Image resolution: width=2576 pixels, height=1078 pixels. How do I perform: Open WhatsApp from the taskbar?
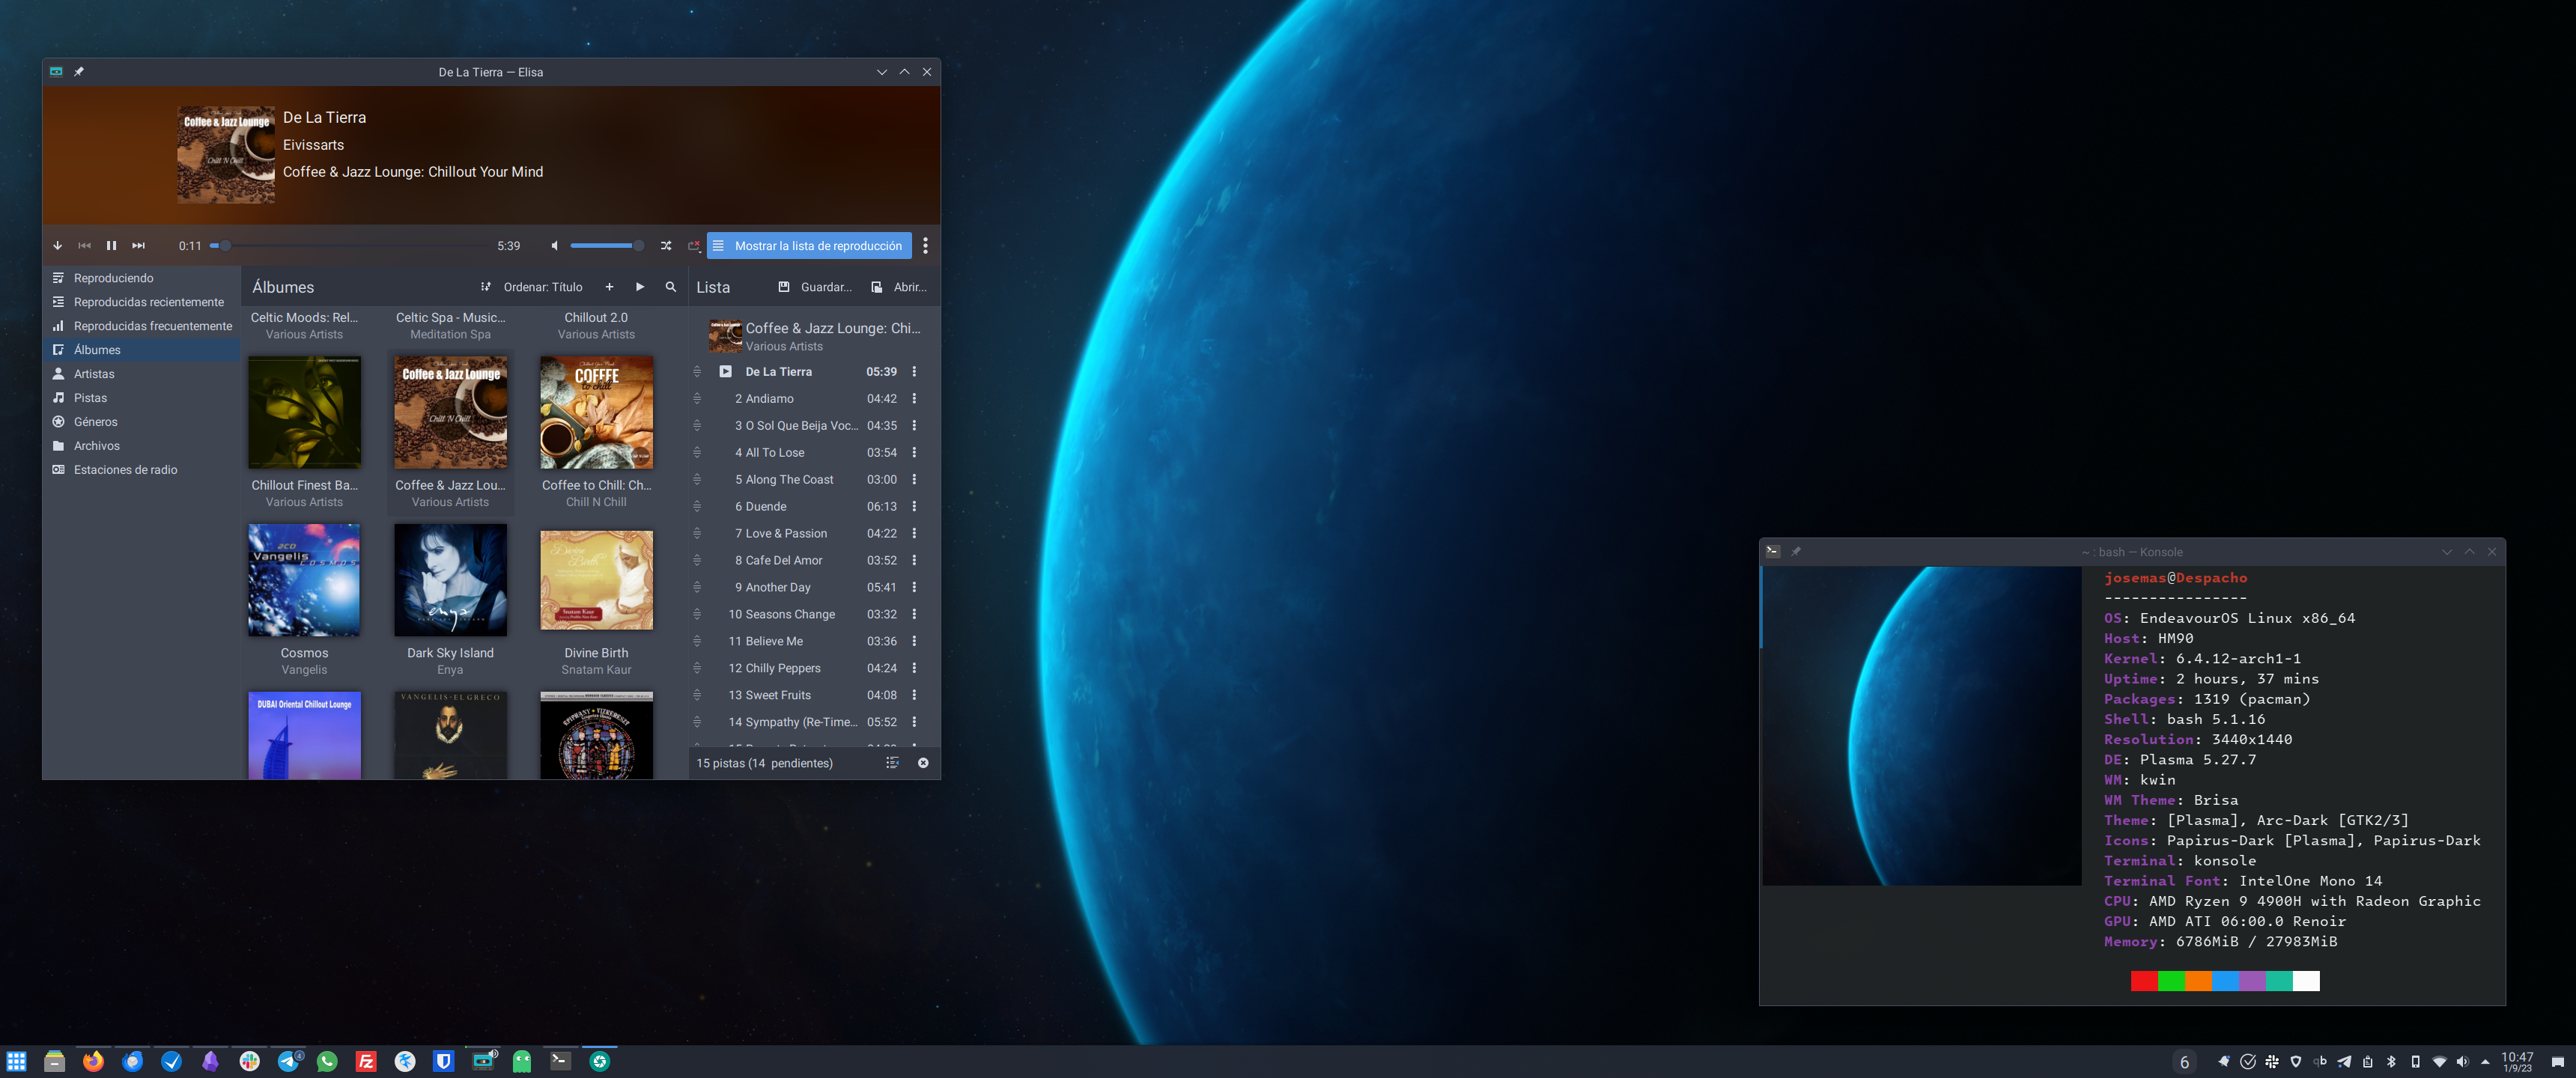point(327,1061)
